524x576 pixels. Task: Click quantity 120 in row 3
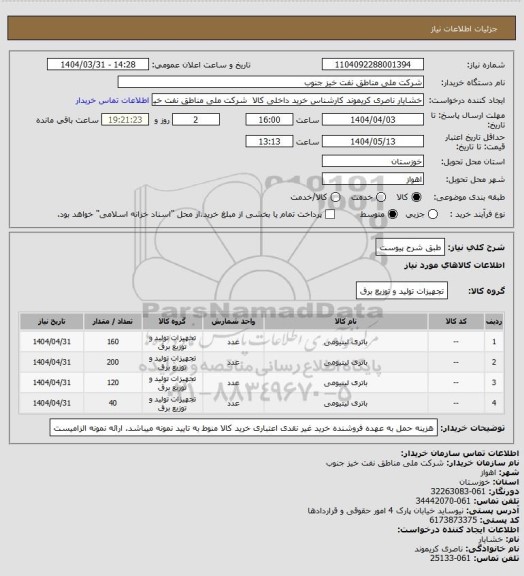point(113,383)
